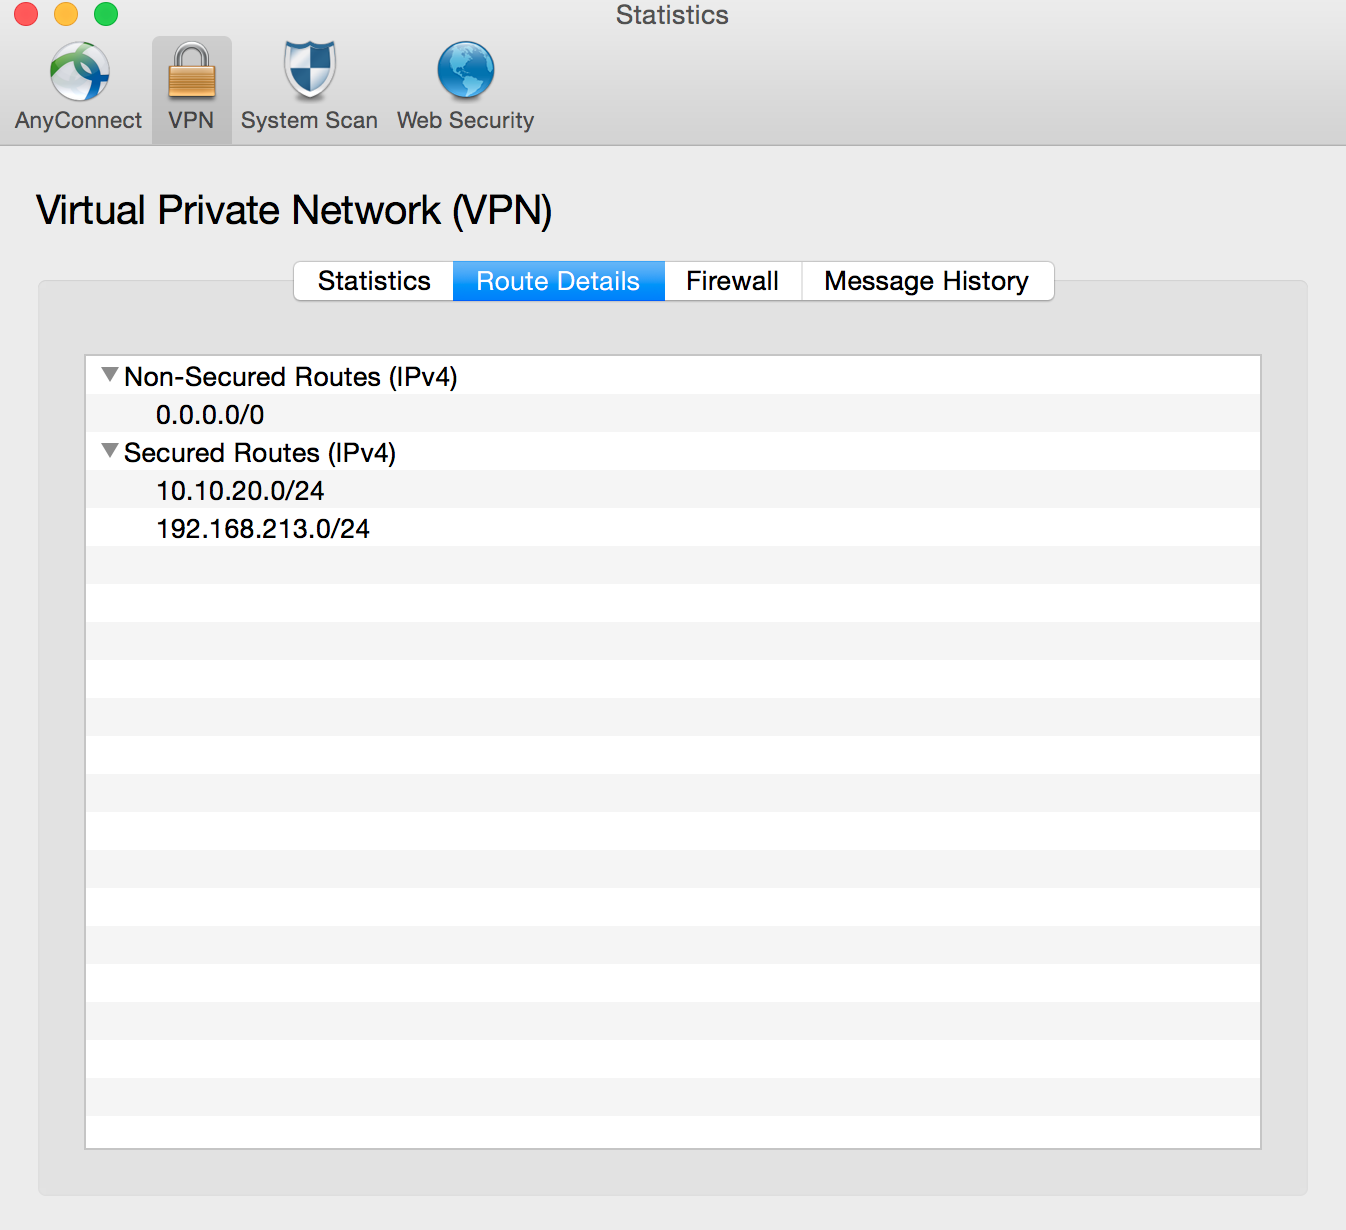This screenshot has height=1230, width=1346.
Task: Select the Non-Secured Routes (IPv4) row
Action: click(x=673, y=376)
